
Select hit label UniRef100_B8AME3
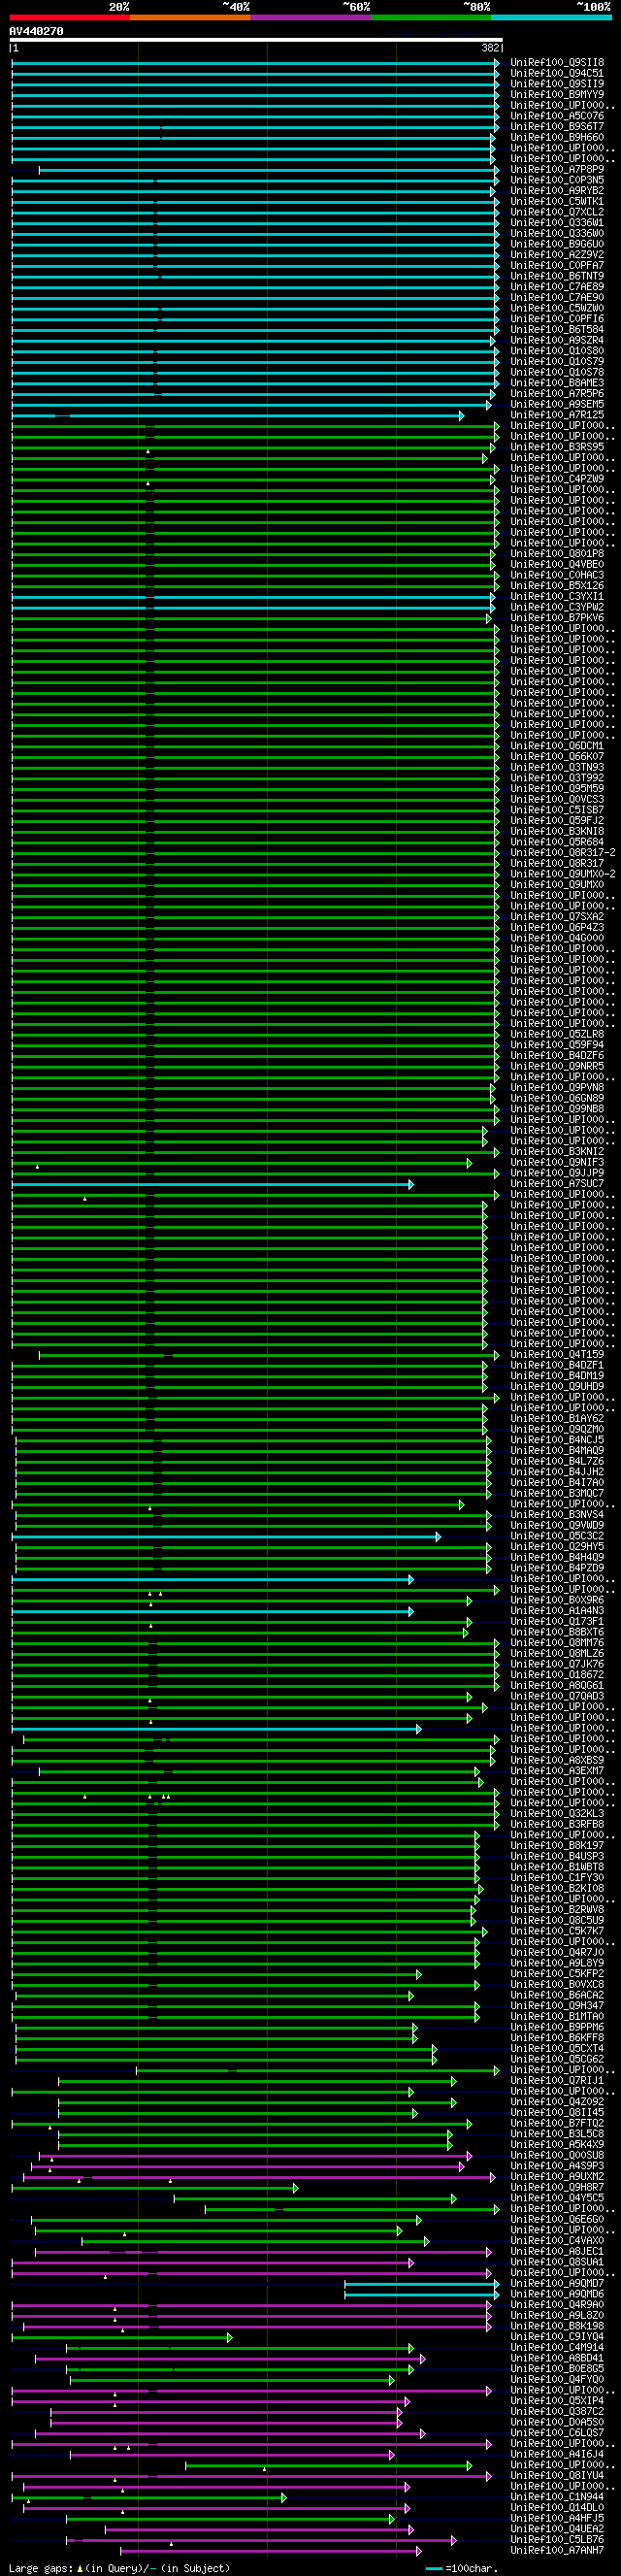(557, 383)
